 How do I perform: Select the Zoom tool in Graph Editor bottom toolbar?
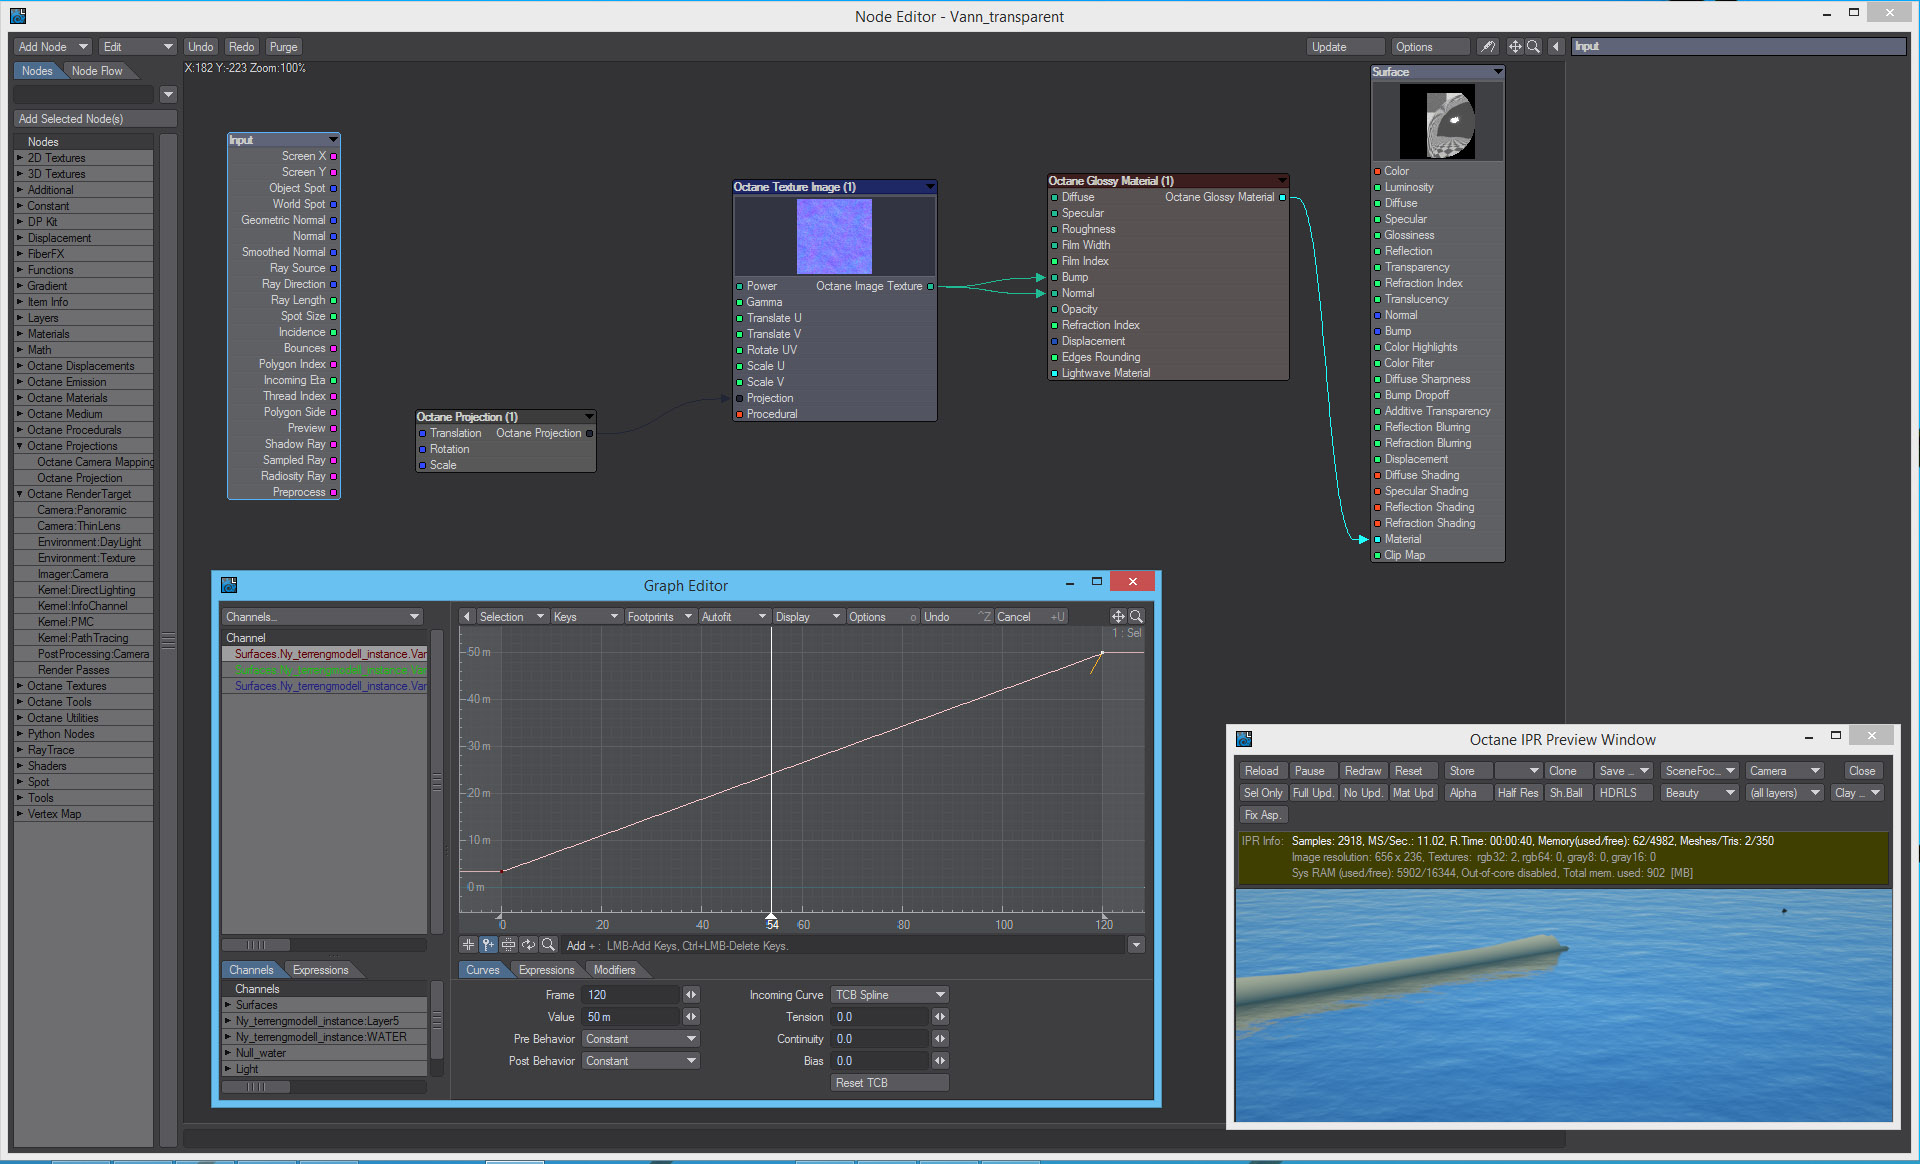tap(548, 945)
